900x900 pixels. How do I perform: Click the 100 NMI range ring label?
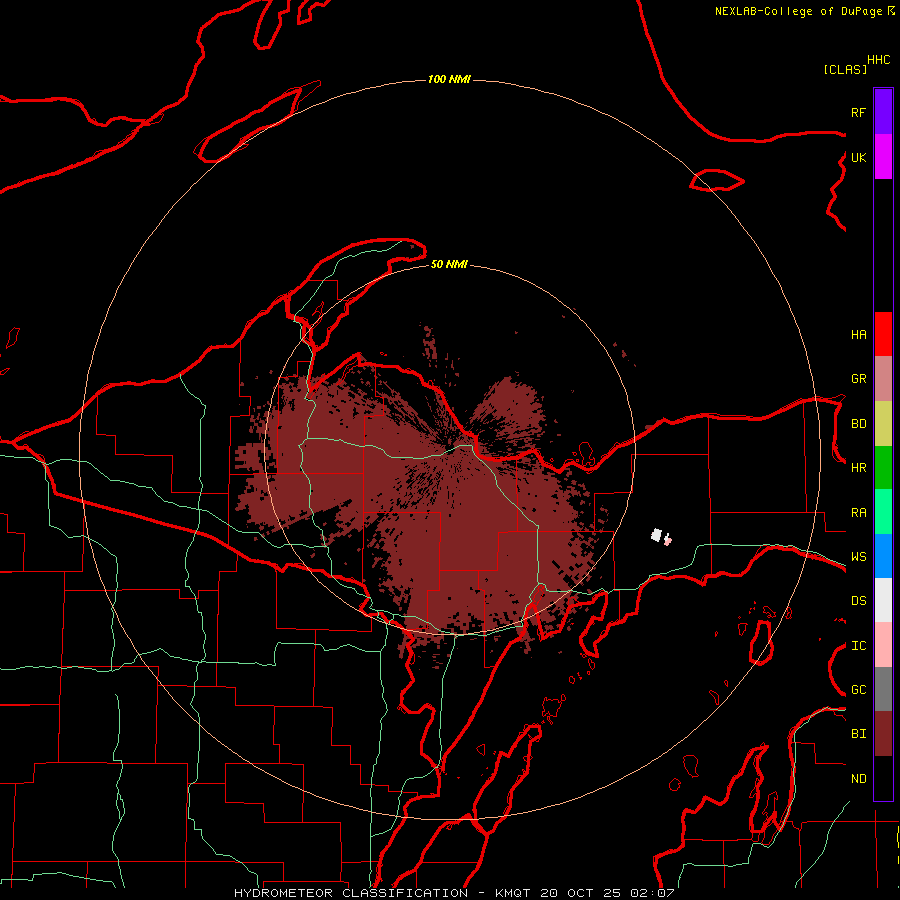[x=449, y=79]
